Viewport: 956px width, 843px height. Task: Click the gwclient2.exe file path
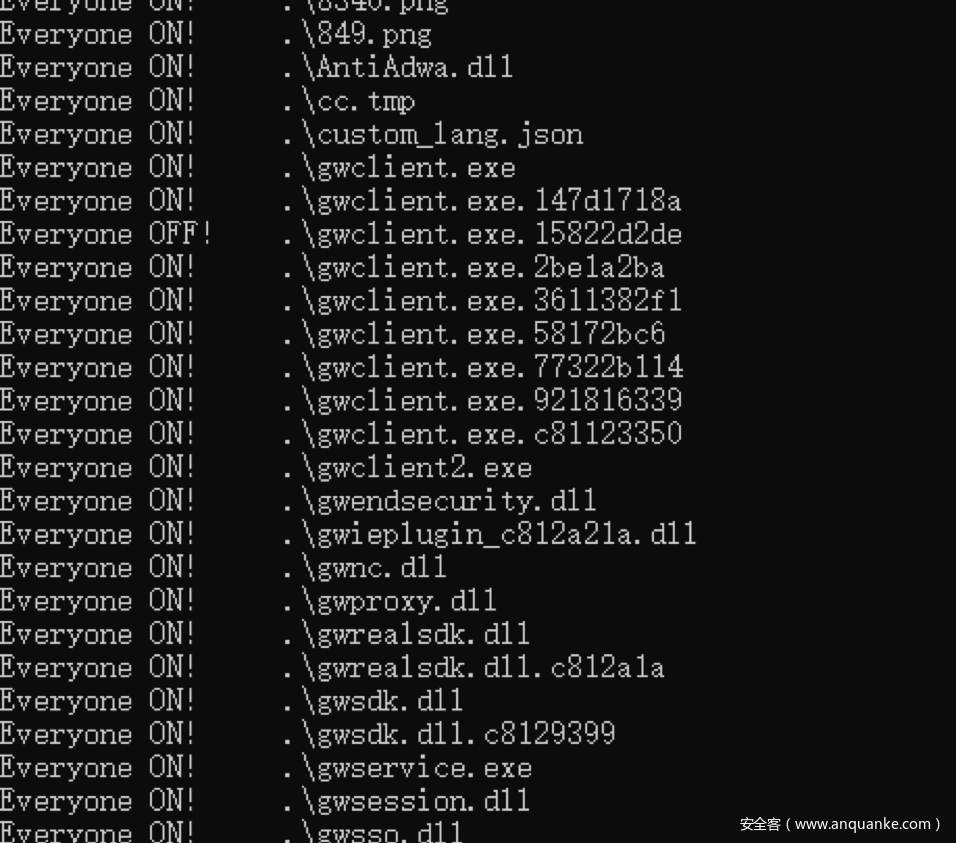(407, 468)
